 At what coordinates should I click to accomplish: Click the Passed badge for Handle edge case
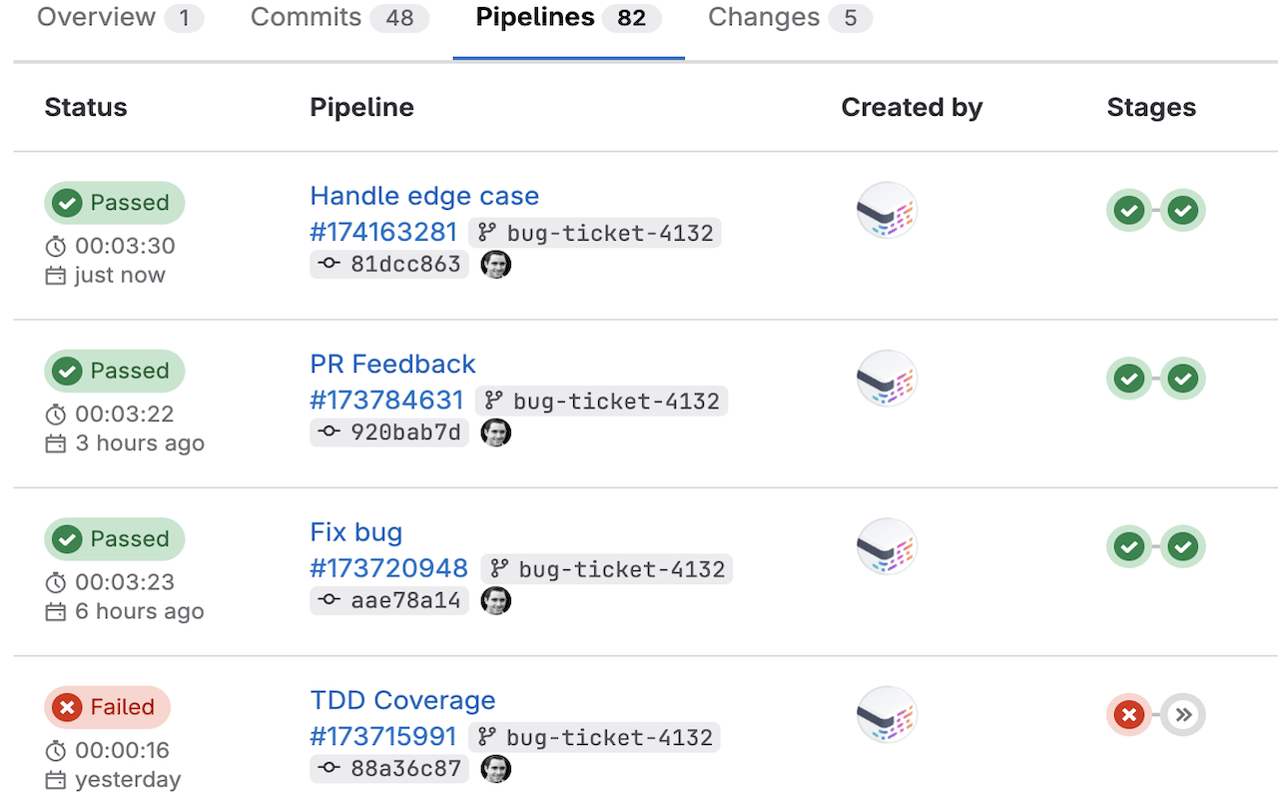114,203
